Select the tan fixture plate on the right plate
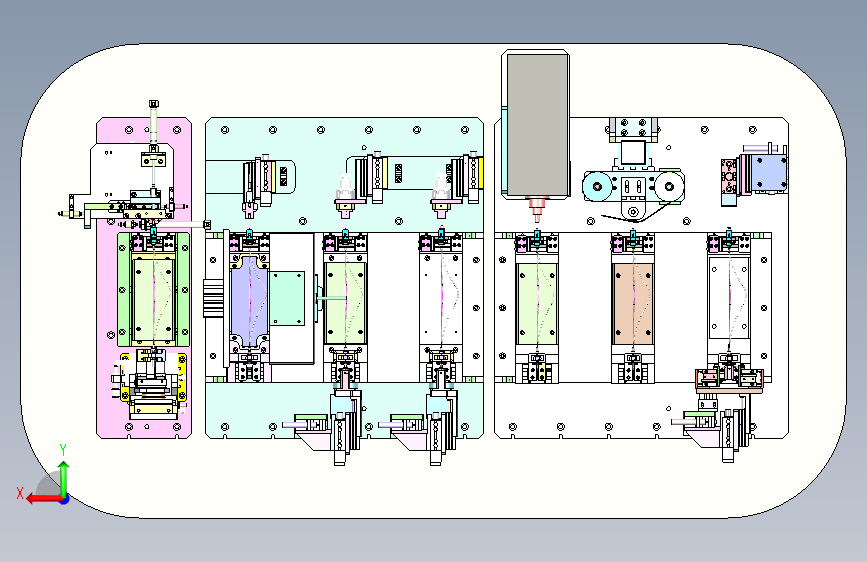 [633, 303]
